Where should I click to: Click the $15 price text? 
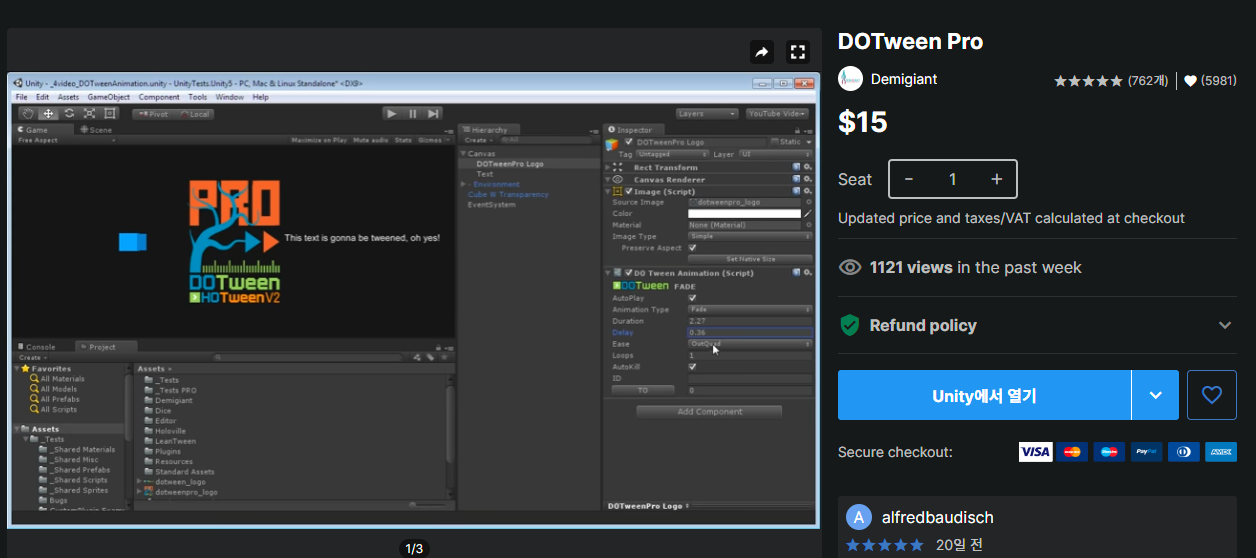coord(862,122)
